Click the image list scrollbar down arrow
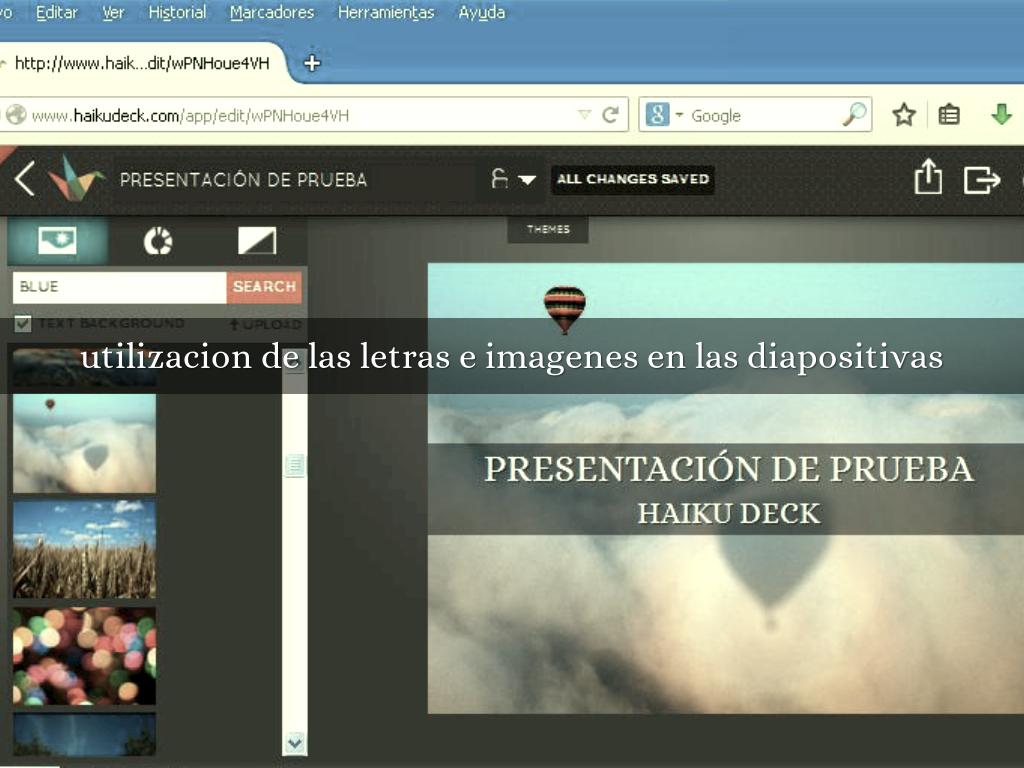 [294, 742]
